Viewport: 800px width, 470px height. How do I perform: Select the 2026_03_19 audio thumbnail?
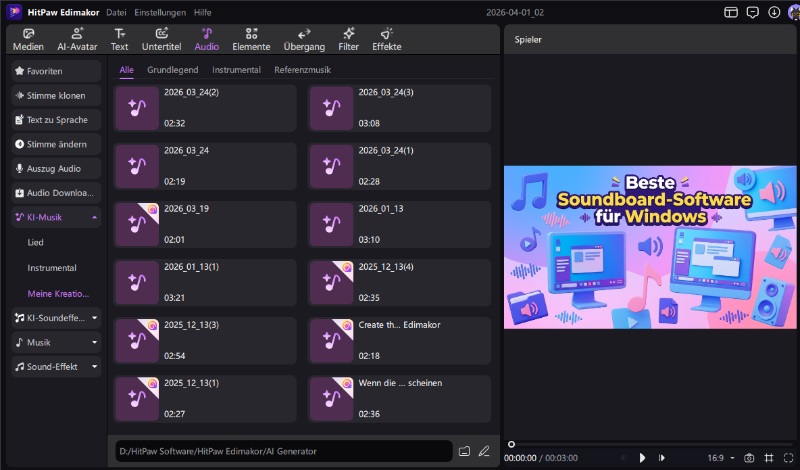(x=137, y=225)
